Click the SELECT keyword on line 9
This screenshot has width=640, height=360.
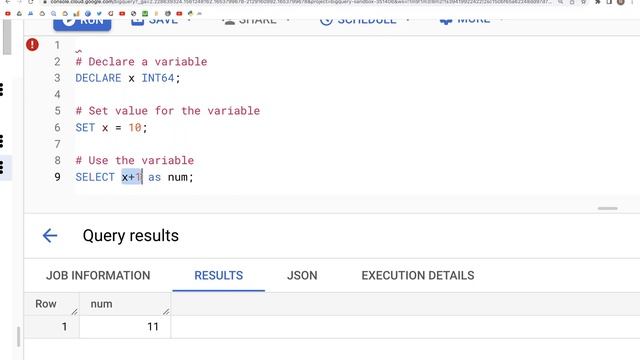tap(95, 177)
